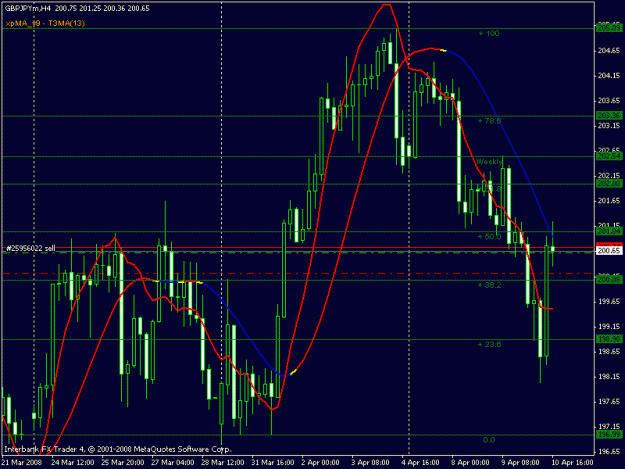Click the 2 Apr 00:00 time label
Viewport: 625px width, 469px height.
pyautogui.click(x=320, y=463)
